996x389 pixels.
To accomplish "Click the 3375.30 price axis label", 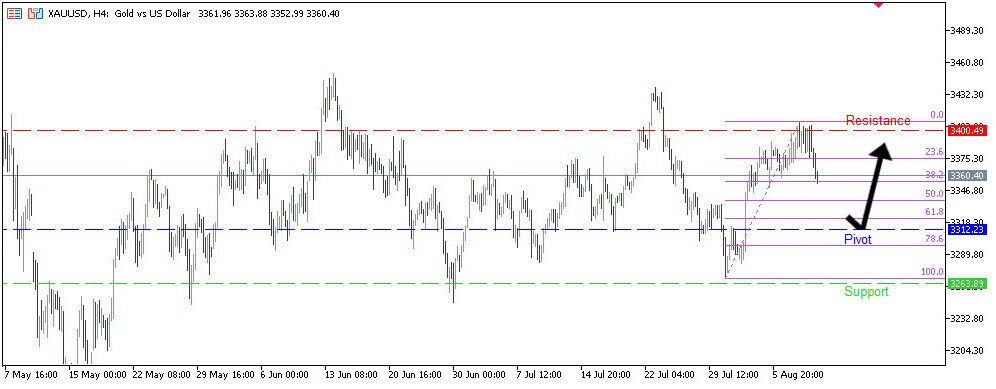I will (x=967, y=159).
